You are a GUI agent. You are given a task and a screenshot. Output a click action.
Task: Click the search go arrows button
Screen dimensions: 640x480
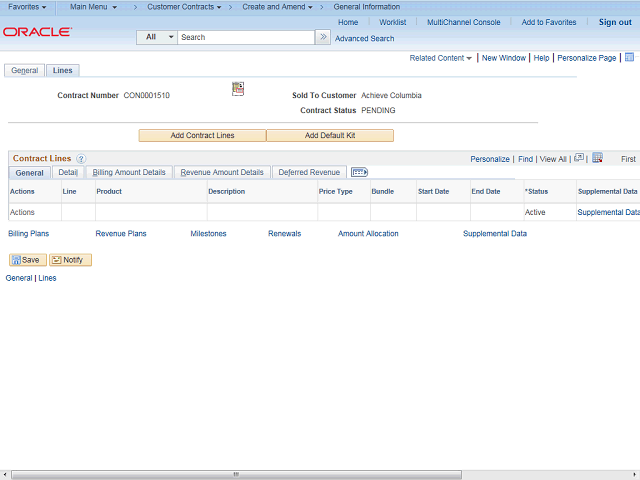click(323, 37)
